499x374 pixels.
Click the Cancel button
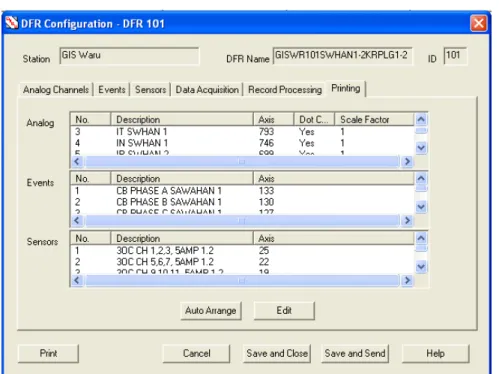196,353
